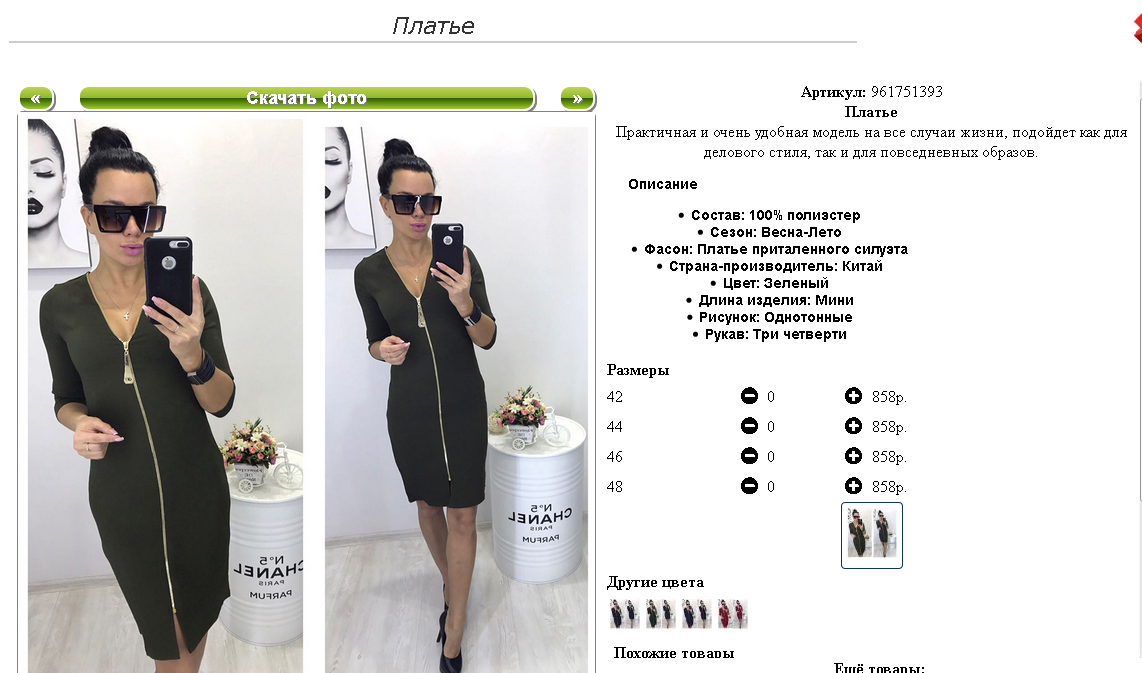This screenshot has width=1142, height=673.
Task: Increase quantity for size 46
Action: point(853,456)
